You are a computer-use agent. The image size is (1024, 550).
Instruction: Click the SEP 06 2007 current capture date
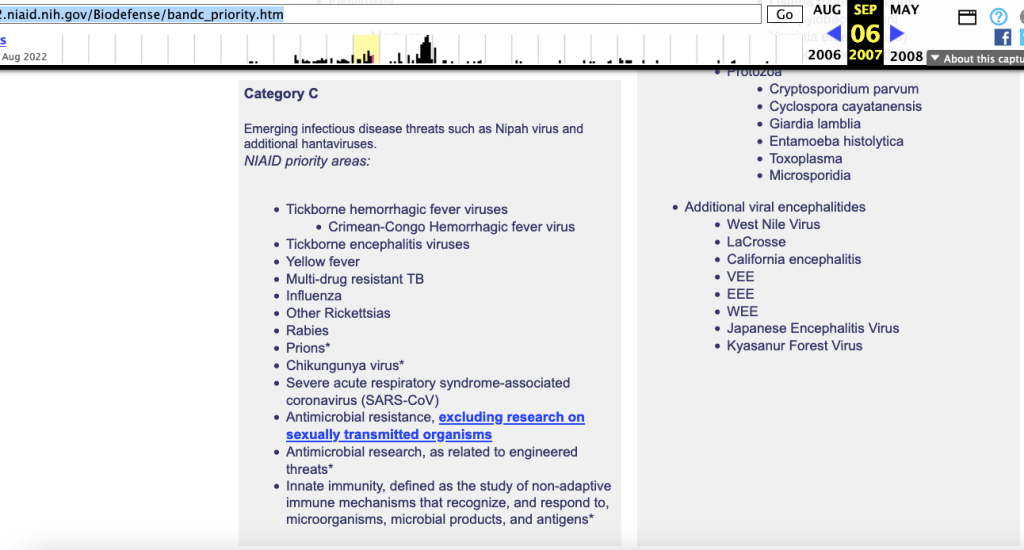[x=865, y=33]
